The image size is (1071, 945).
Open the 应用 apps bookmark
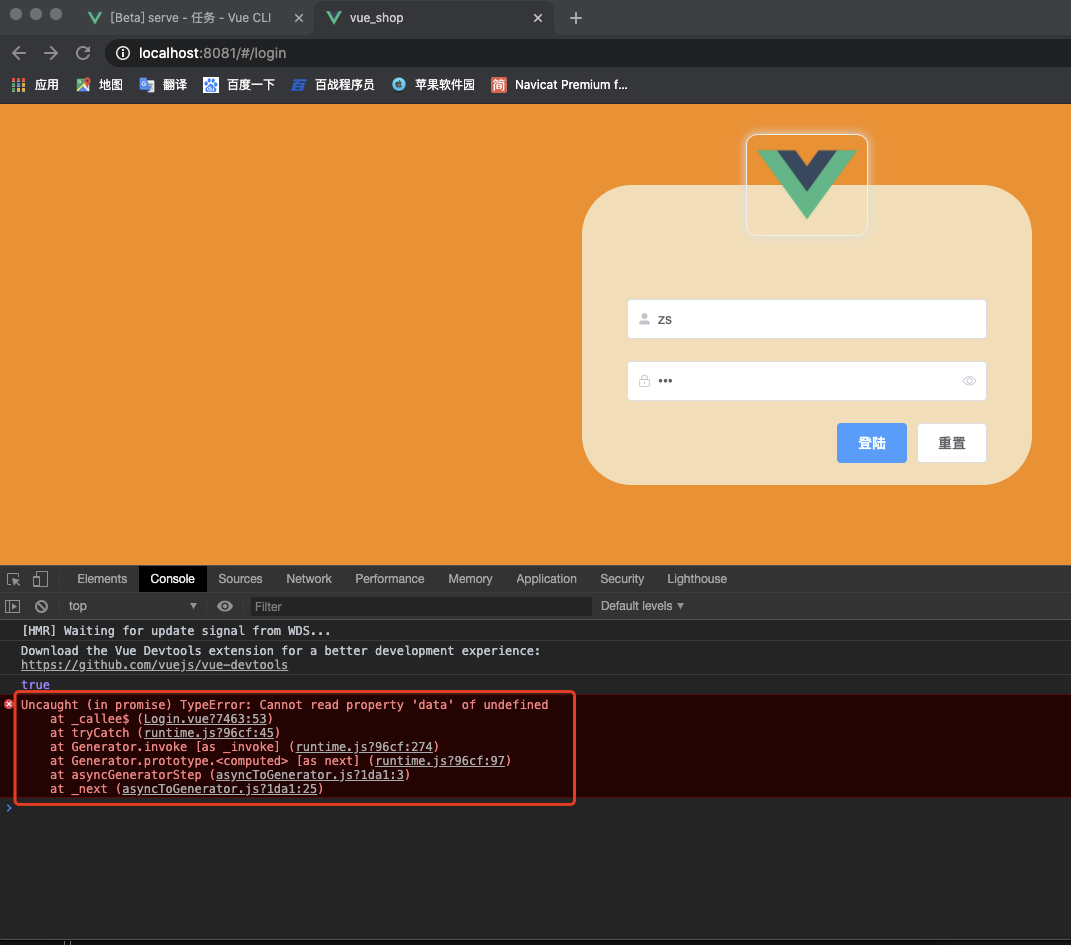tap(36, 85)
